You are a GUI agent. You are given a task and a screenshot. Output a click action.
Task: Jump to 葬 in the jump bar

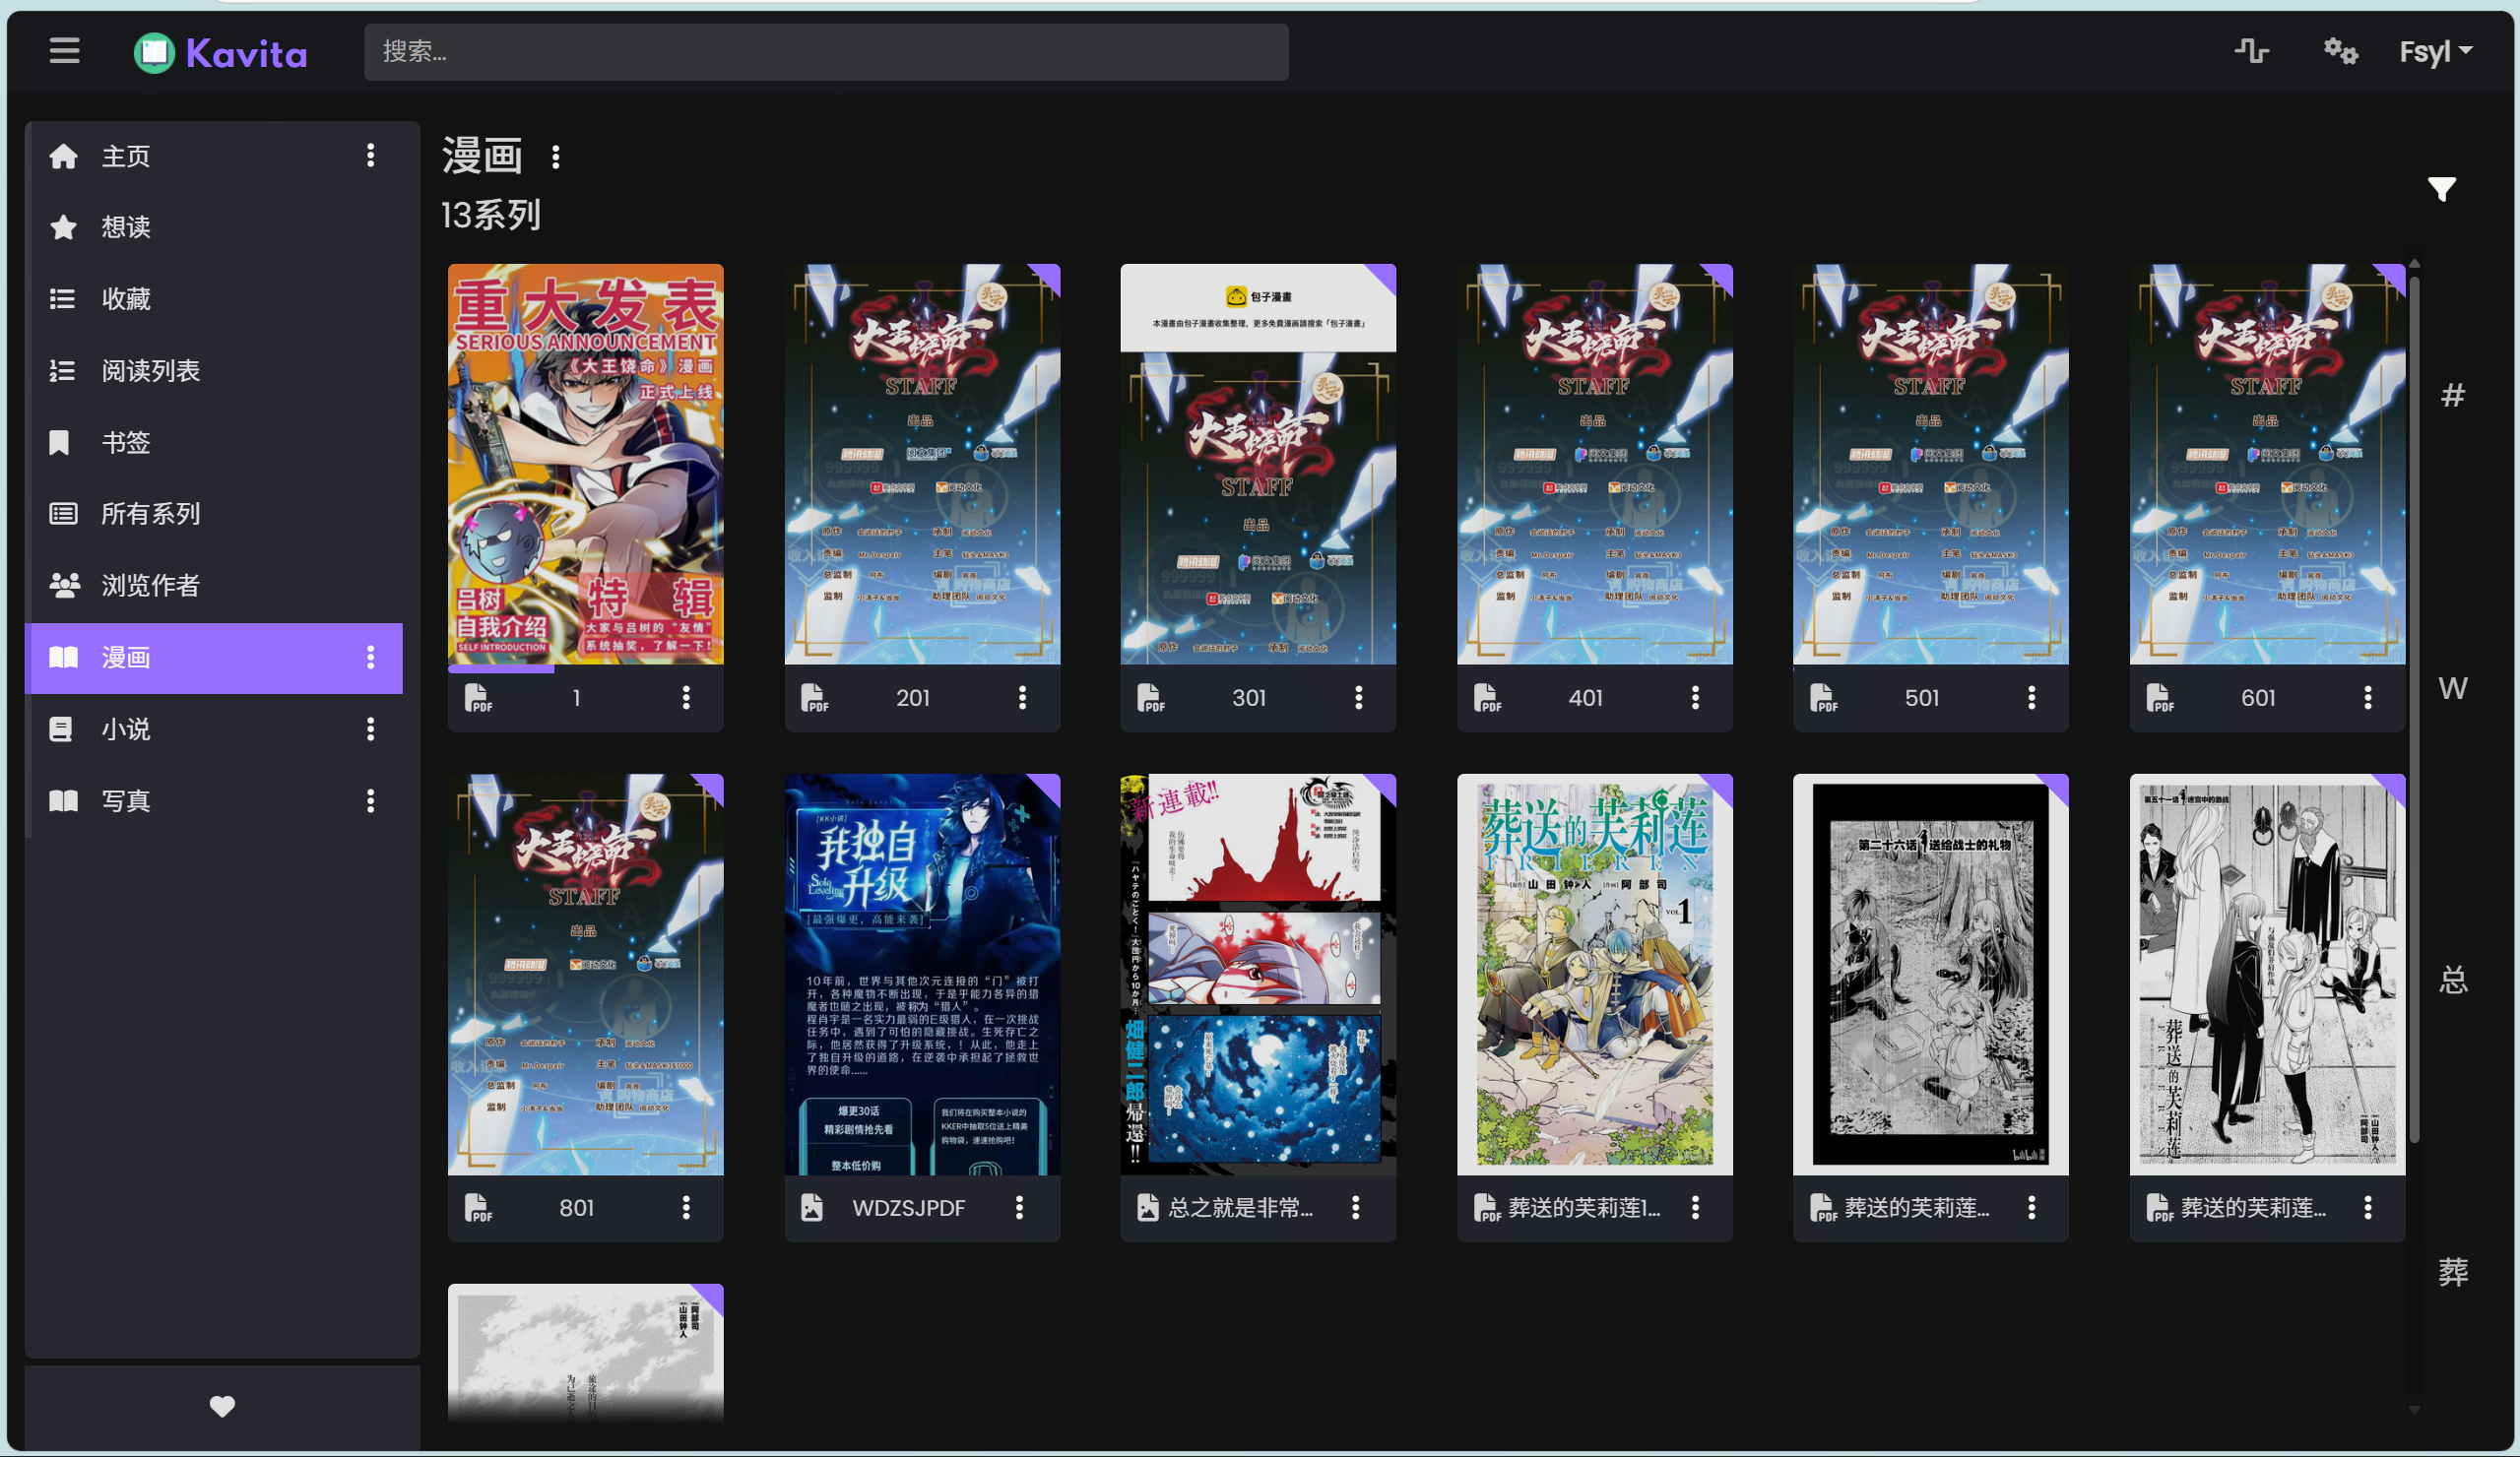[2452, 1272]
